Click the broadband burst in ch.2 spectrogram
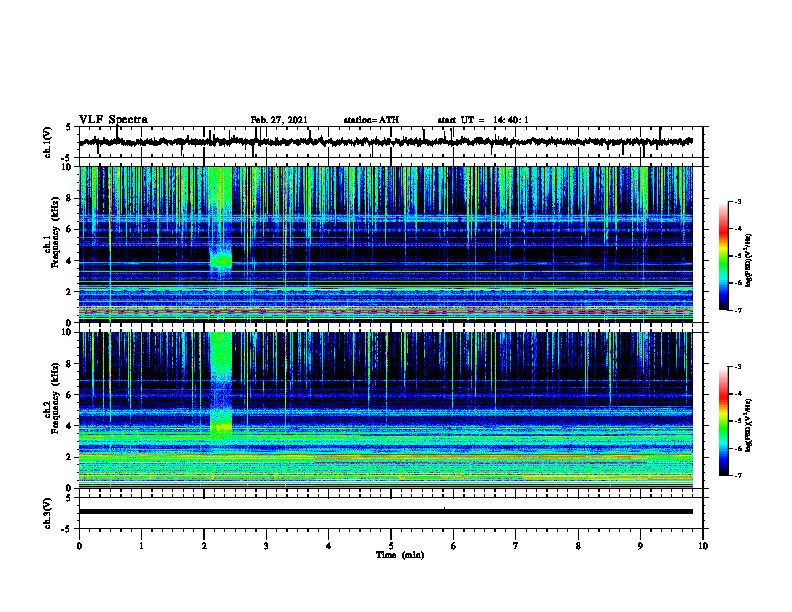 221,384
